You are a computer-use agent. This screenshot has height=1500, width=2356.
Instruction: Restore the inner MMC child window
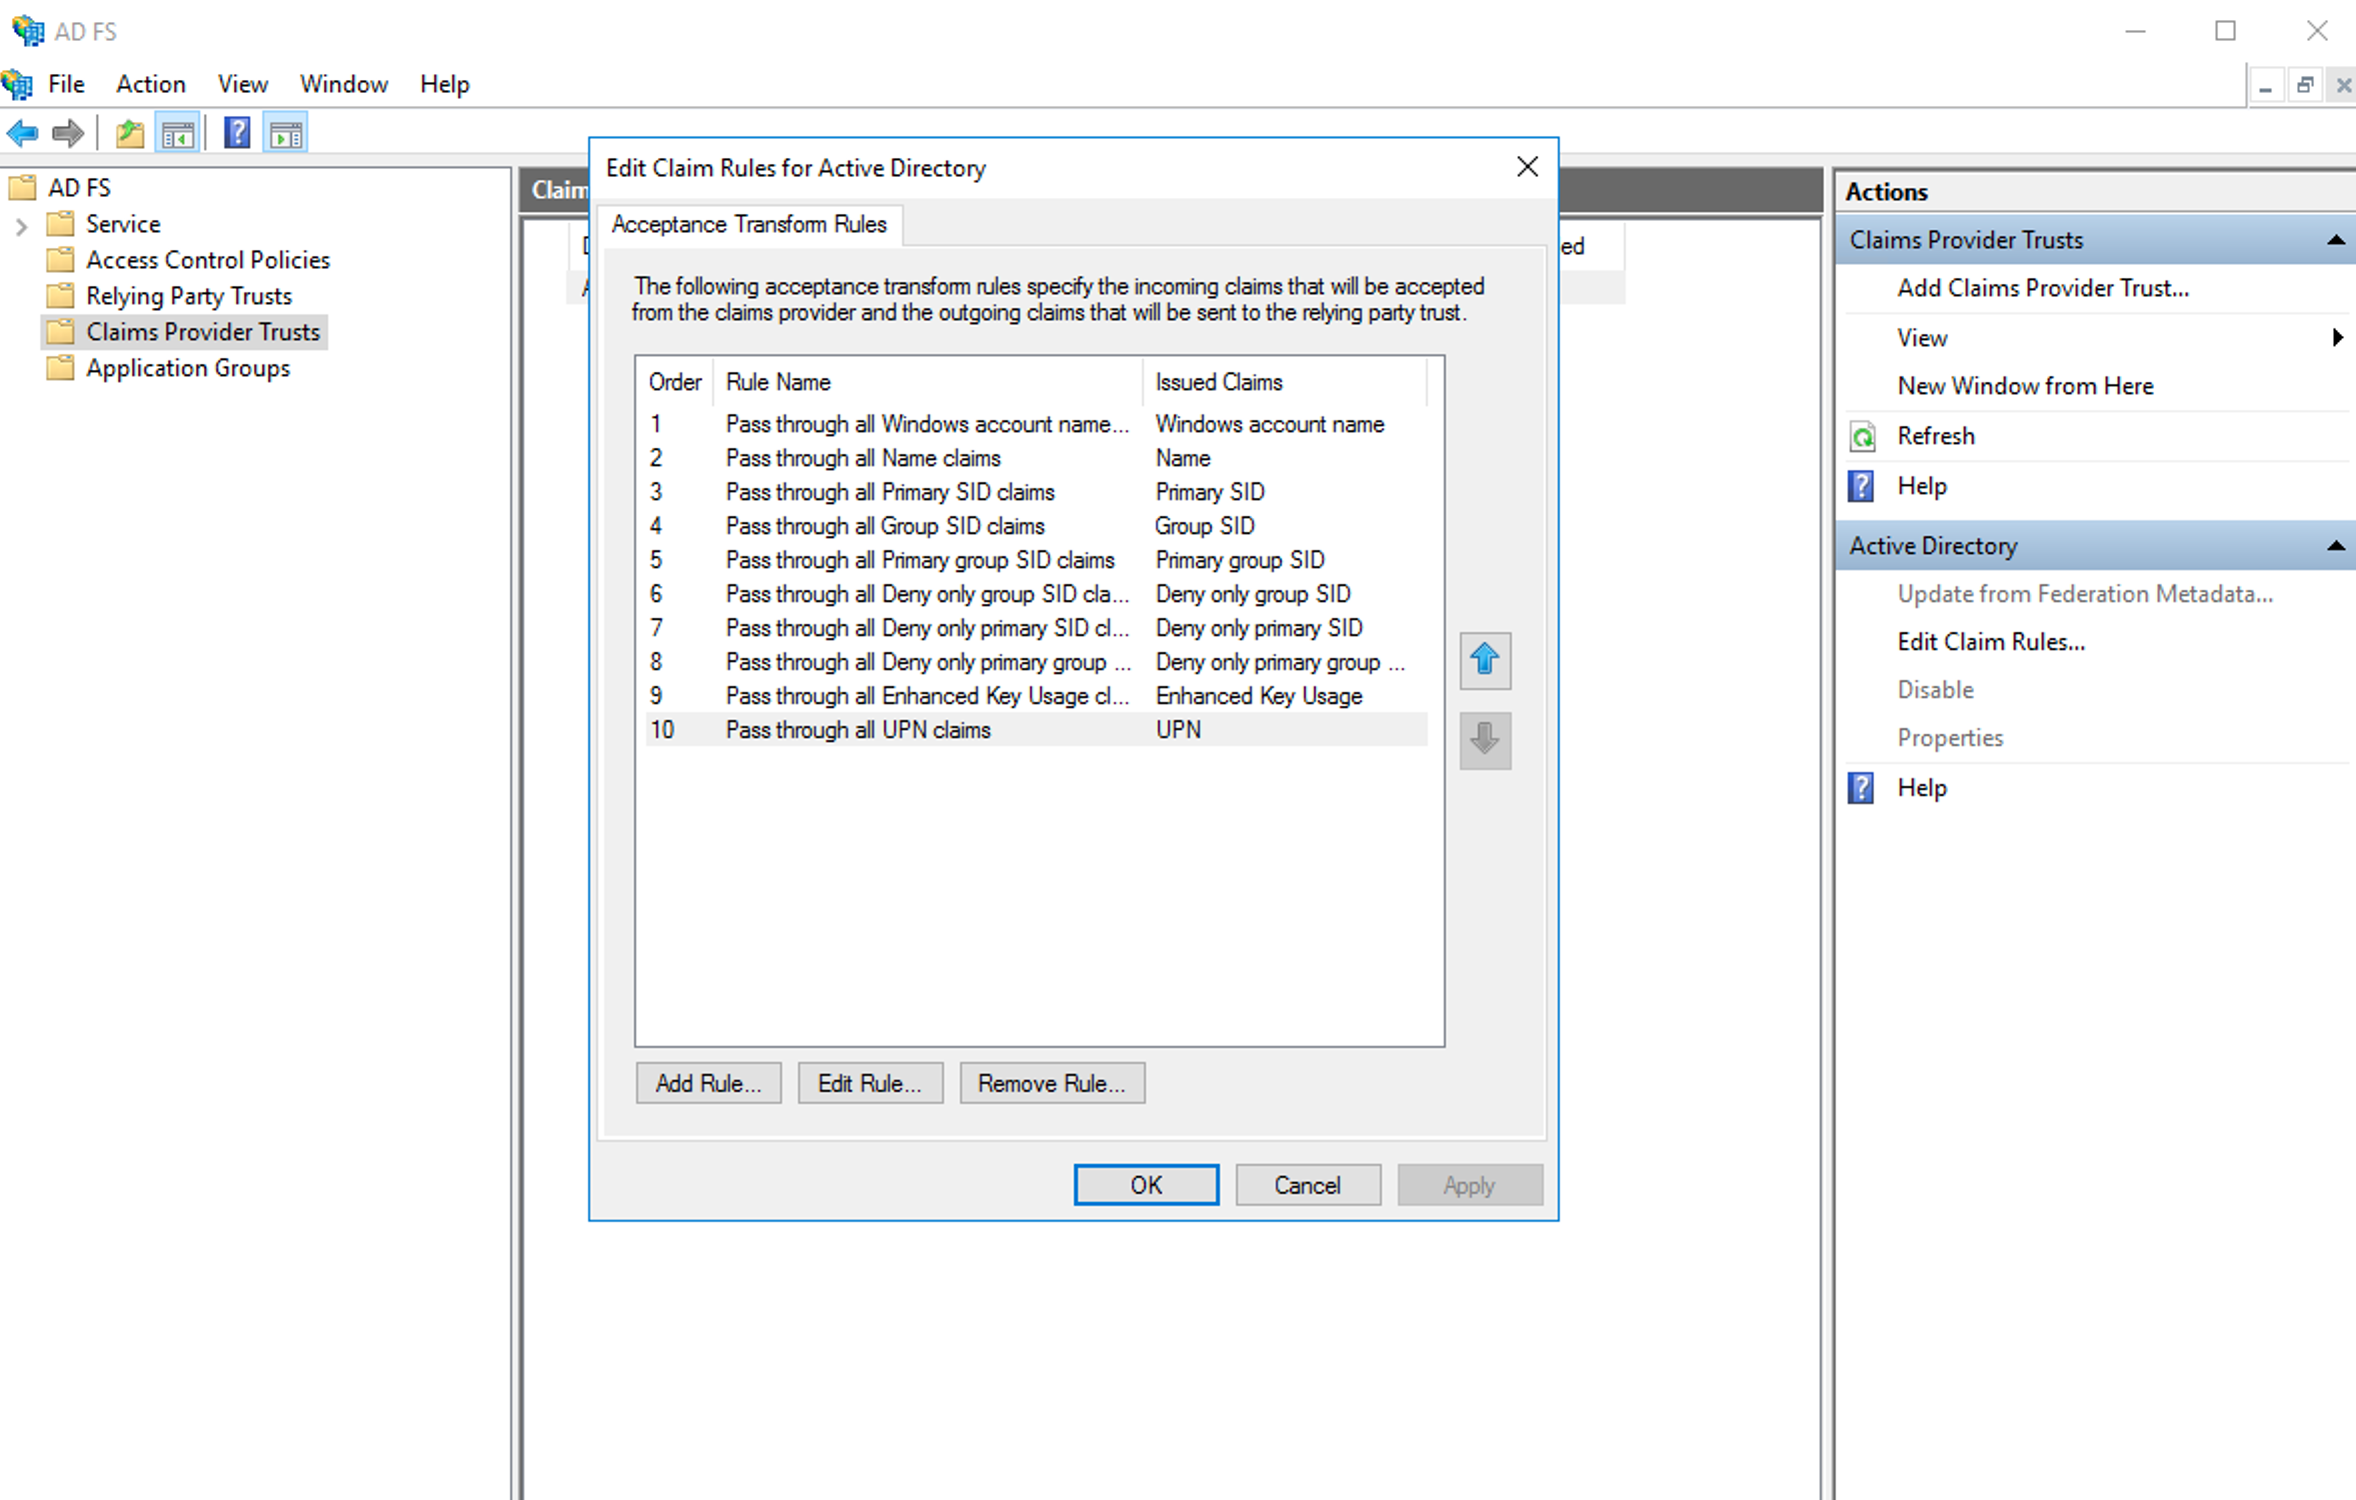click(x=2305, y=86)
